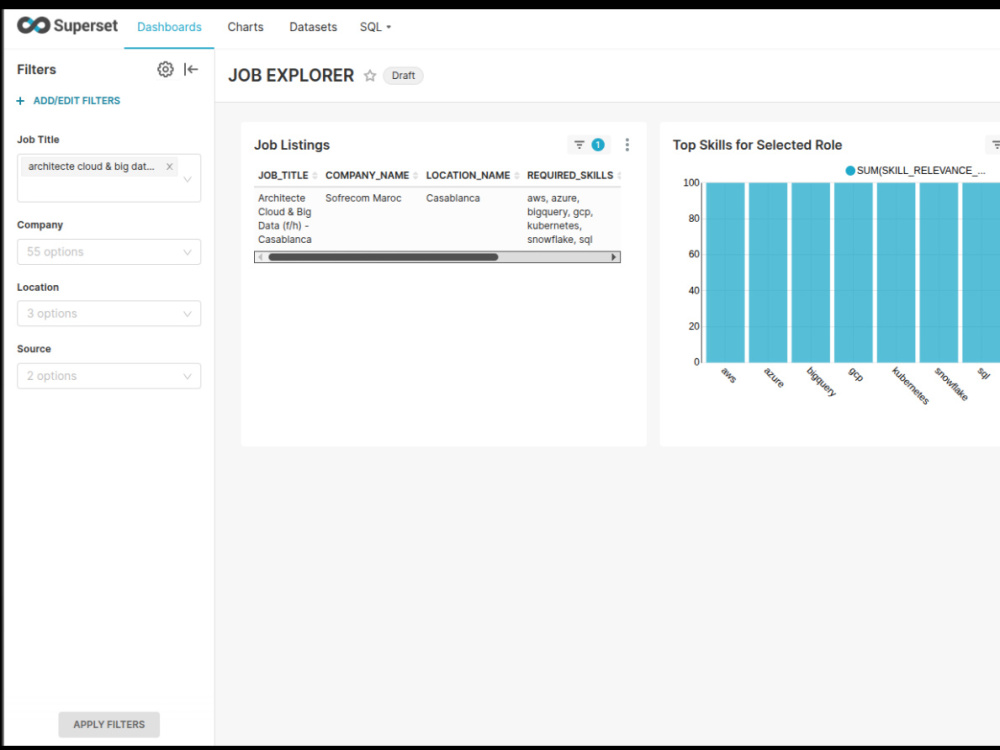Screen dimensions: 1000x750
Task: Click the JOB EXPLORER dashboard title
Action: pyautogui.click(x=291, y=75)
